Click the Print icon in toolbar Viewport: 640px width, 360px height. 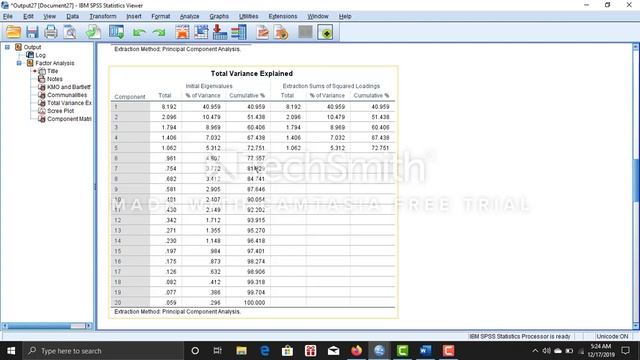(x=51, y=32)
